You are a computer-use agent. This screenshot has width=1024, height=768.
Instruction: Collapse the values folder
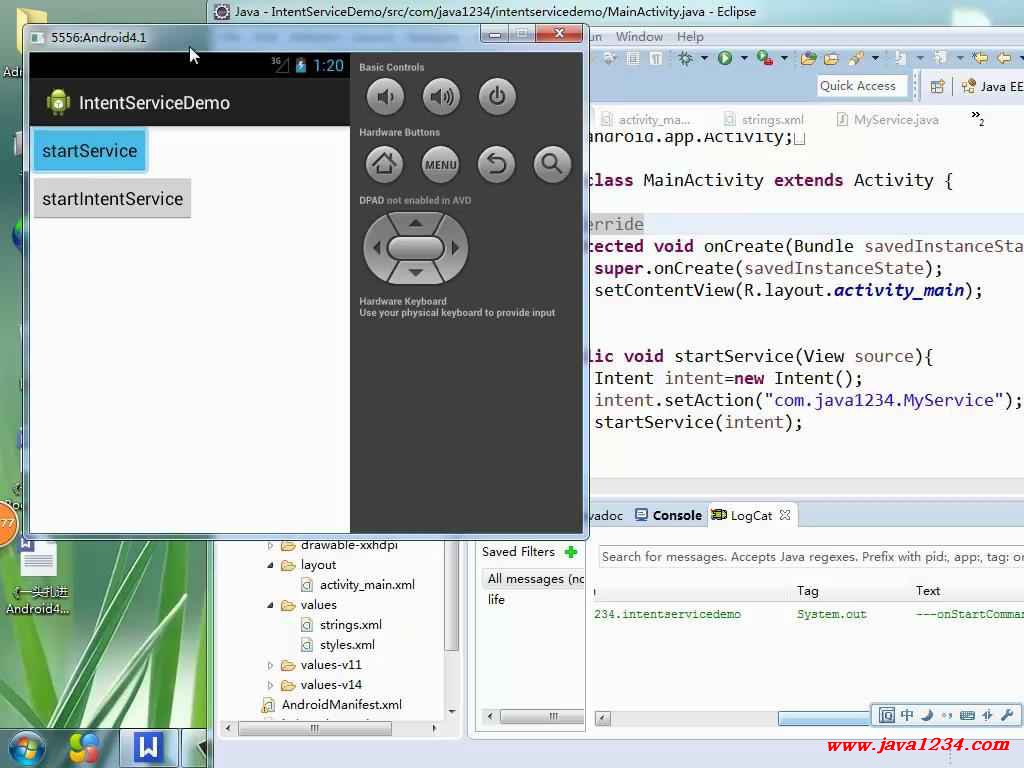(270, 605)
